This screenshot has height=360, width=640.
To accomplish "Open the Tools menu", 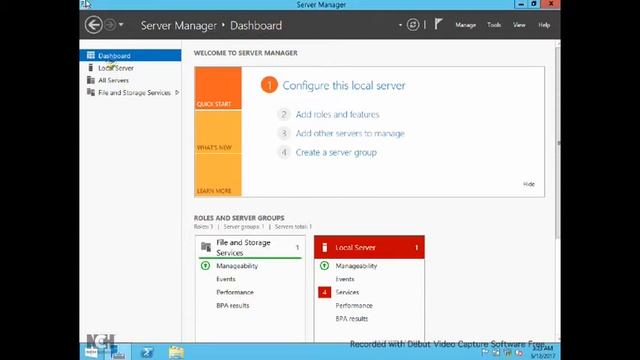I will click(x=494, y=25).
